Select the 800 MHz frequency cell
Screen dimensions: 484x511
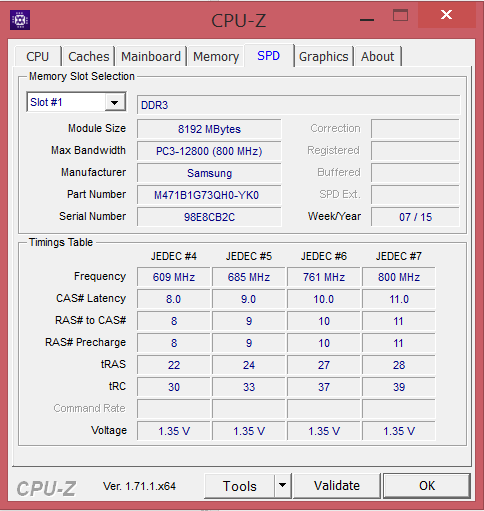point(399,277)
